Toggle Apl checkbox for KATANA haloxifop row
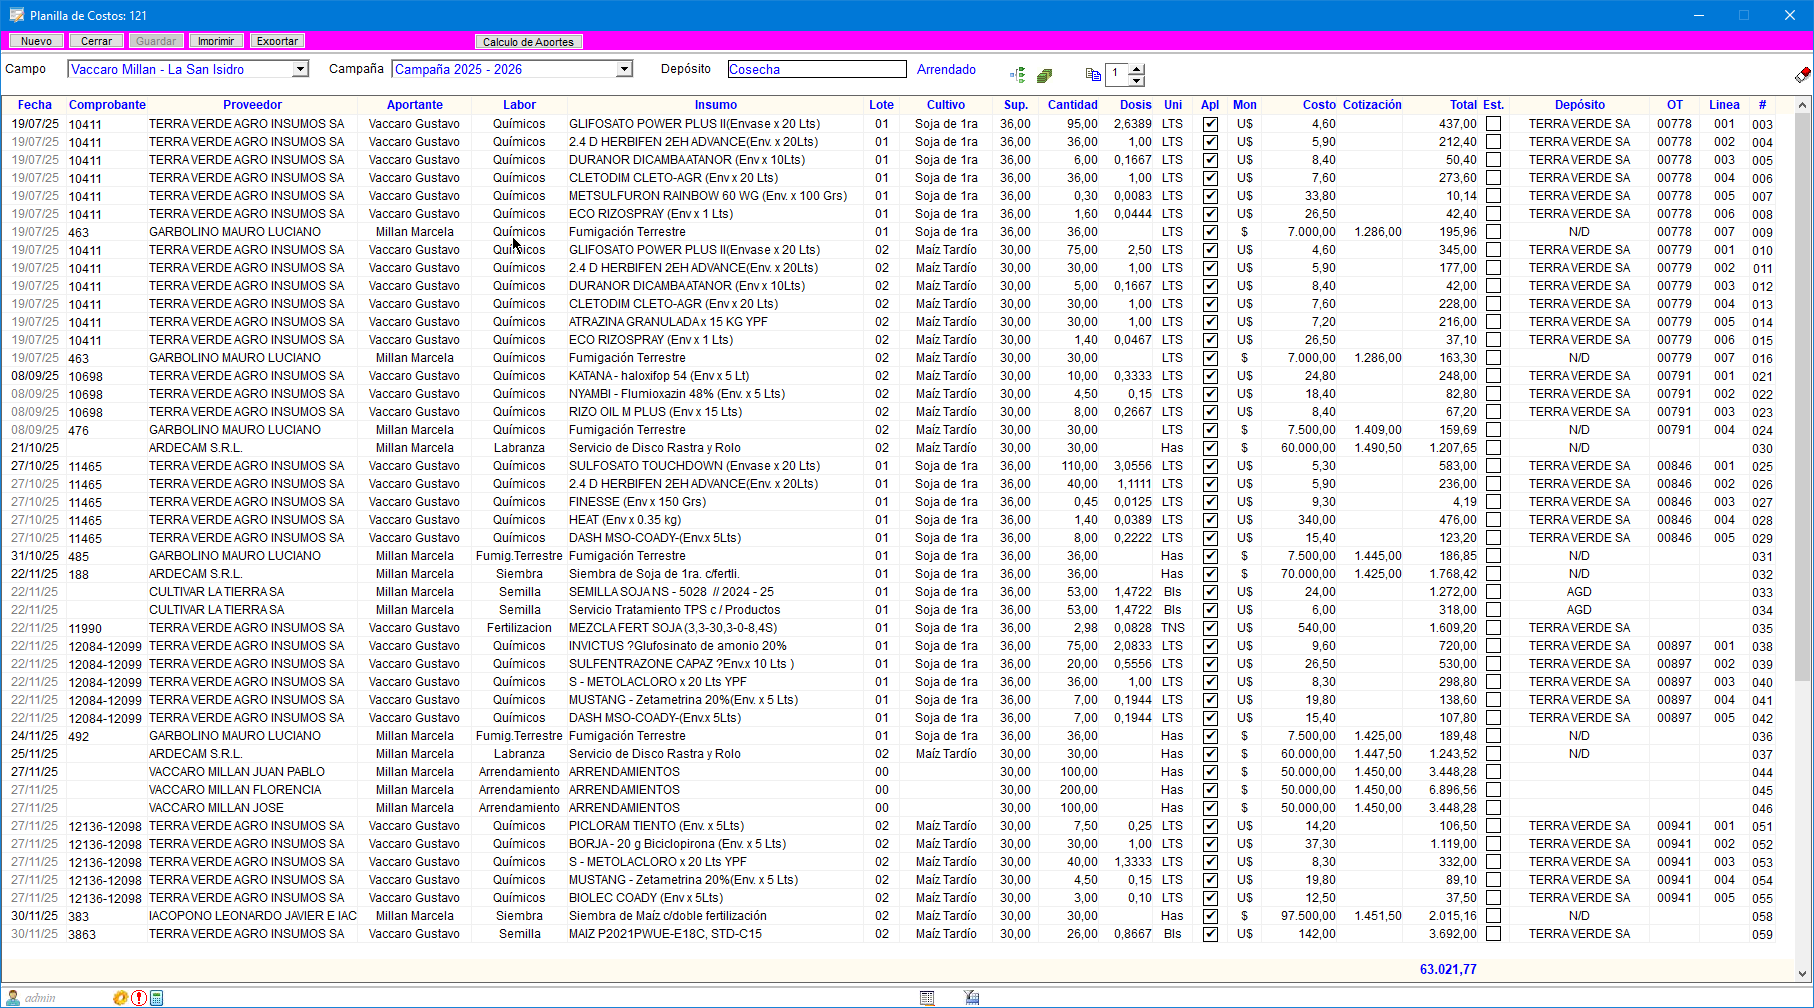This screenshot has height=1008, width=1814. (x=1210, y=376)
